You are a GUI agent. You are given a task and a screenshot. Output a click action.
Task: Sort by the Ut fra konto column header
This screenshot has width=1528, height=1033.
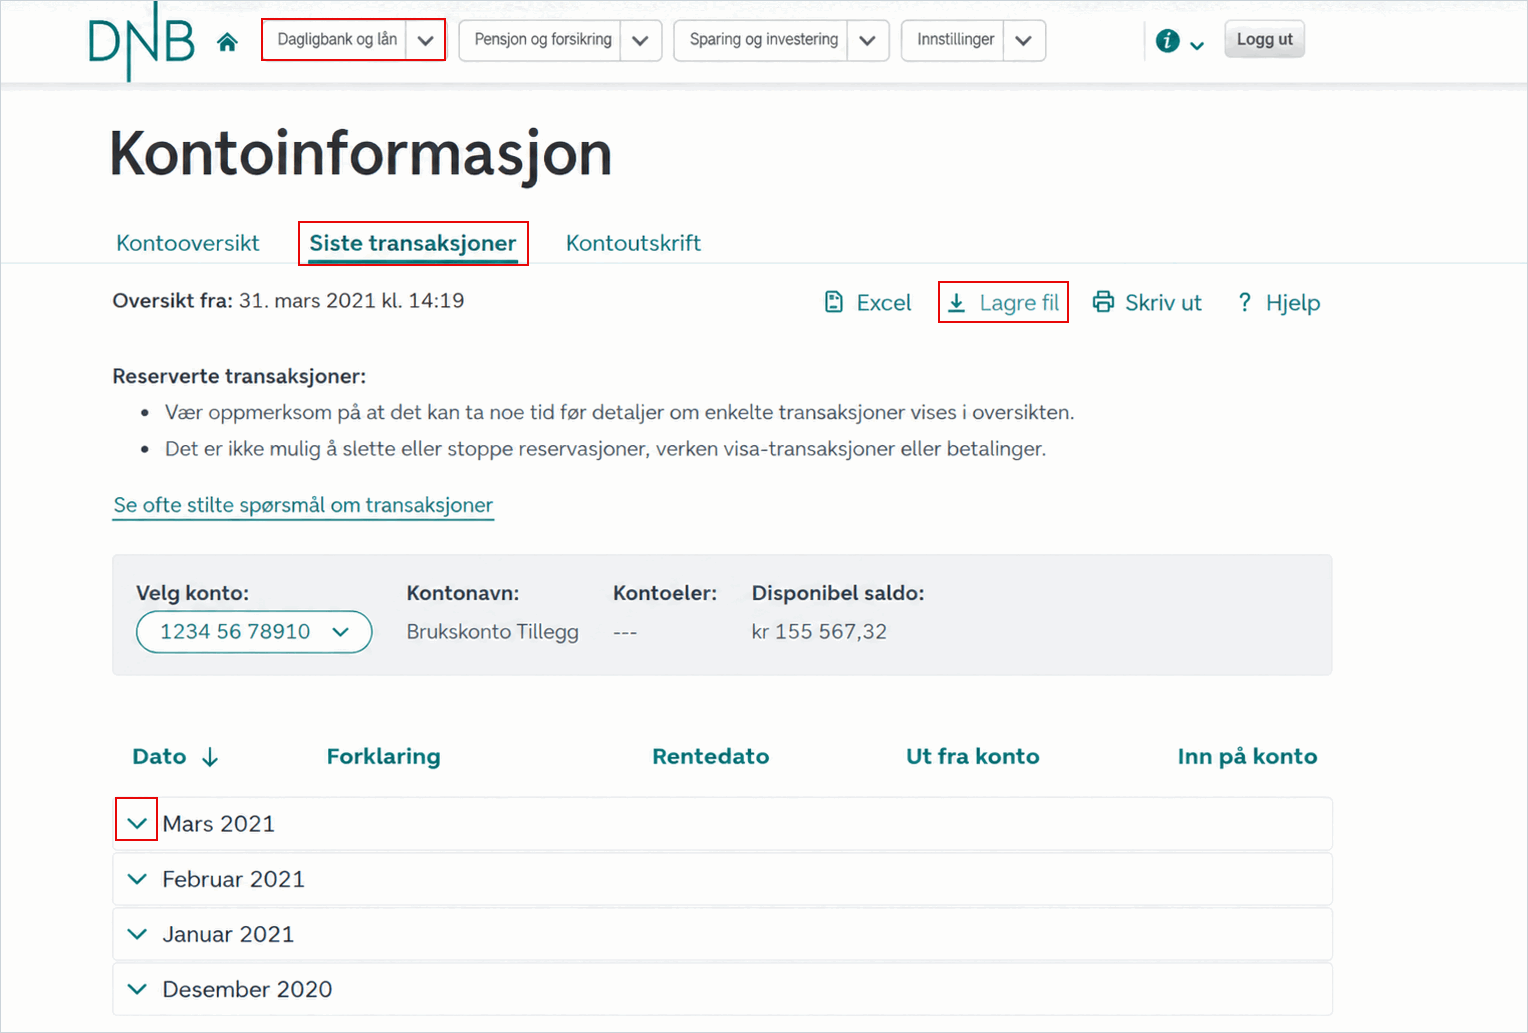[x=973, y=757]
